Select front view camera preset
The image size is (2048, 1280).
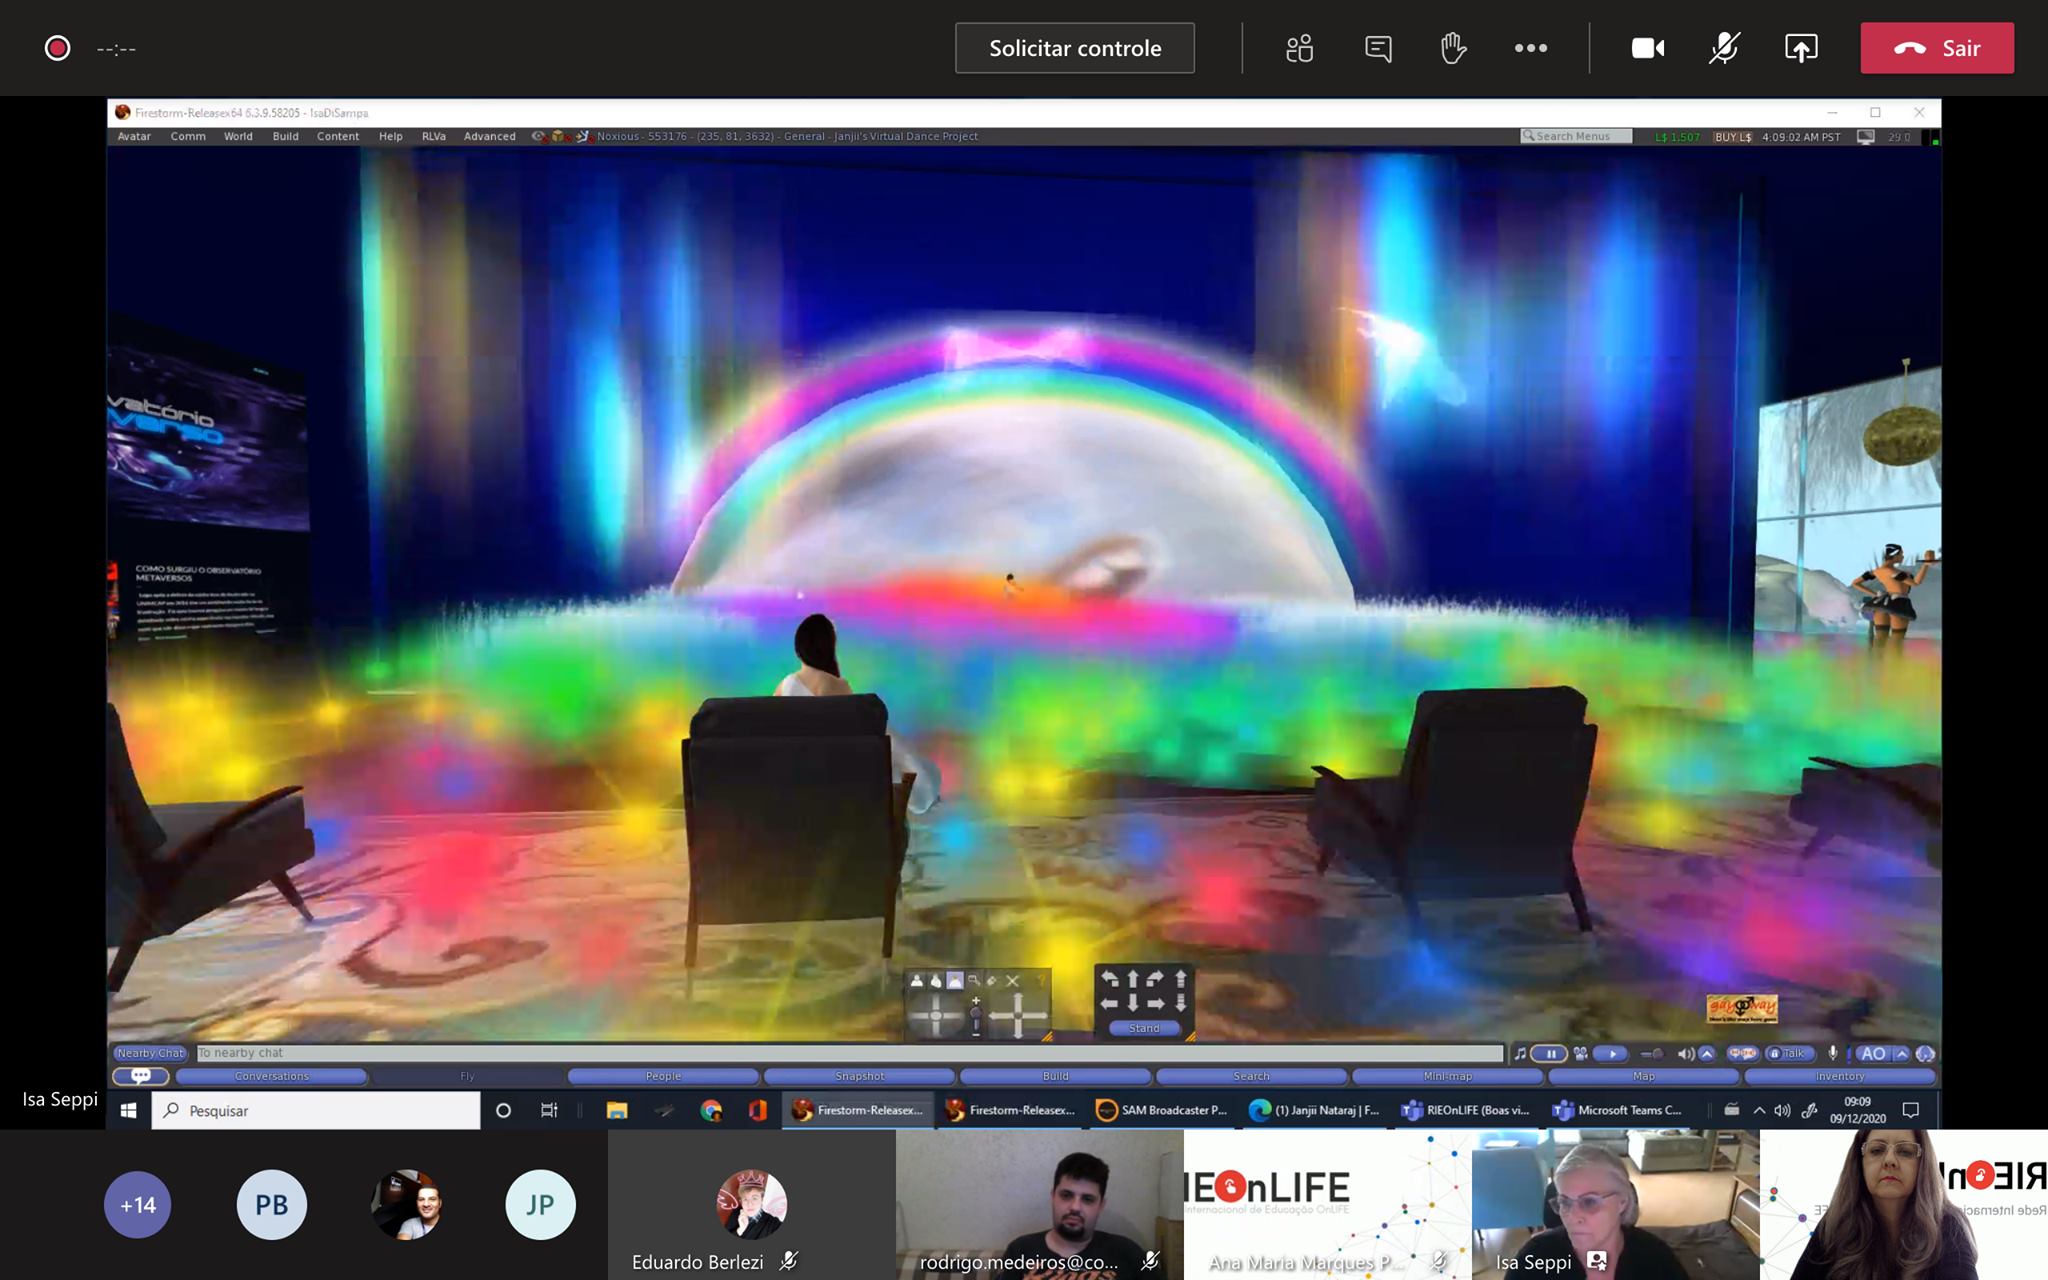click(x=917, y=981)
